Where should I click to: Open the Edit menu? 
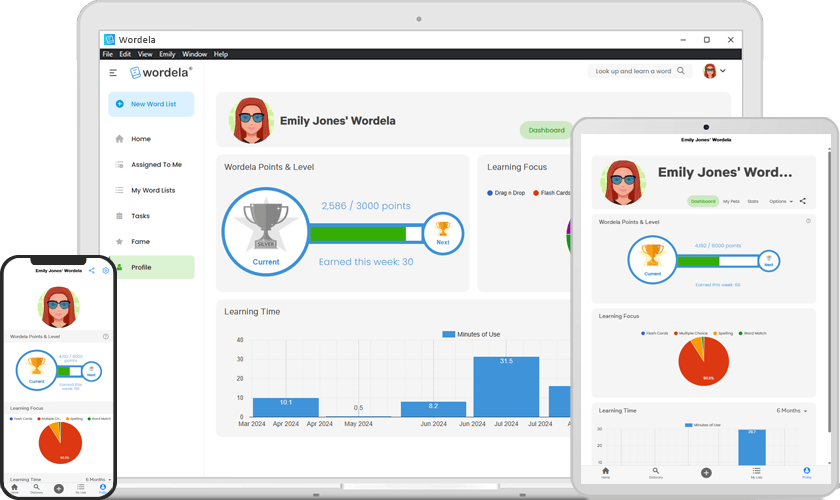click(x=125, y=54)
